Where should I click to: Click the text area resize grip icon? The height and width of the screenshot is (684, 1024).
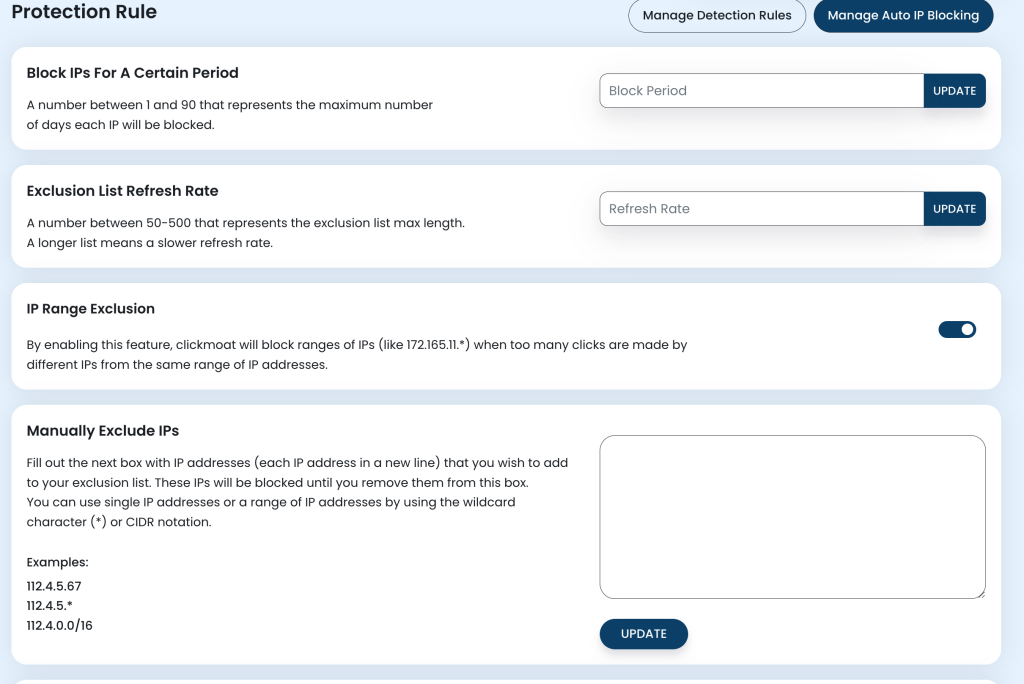(x=981, y=594)
